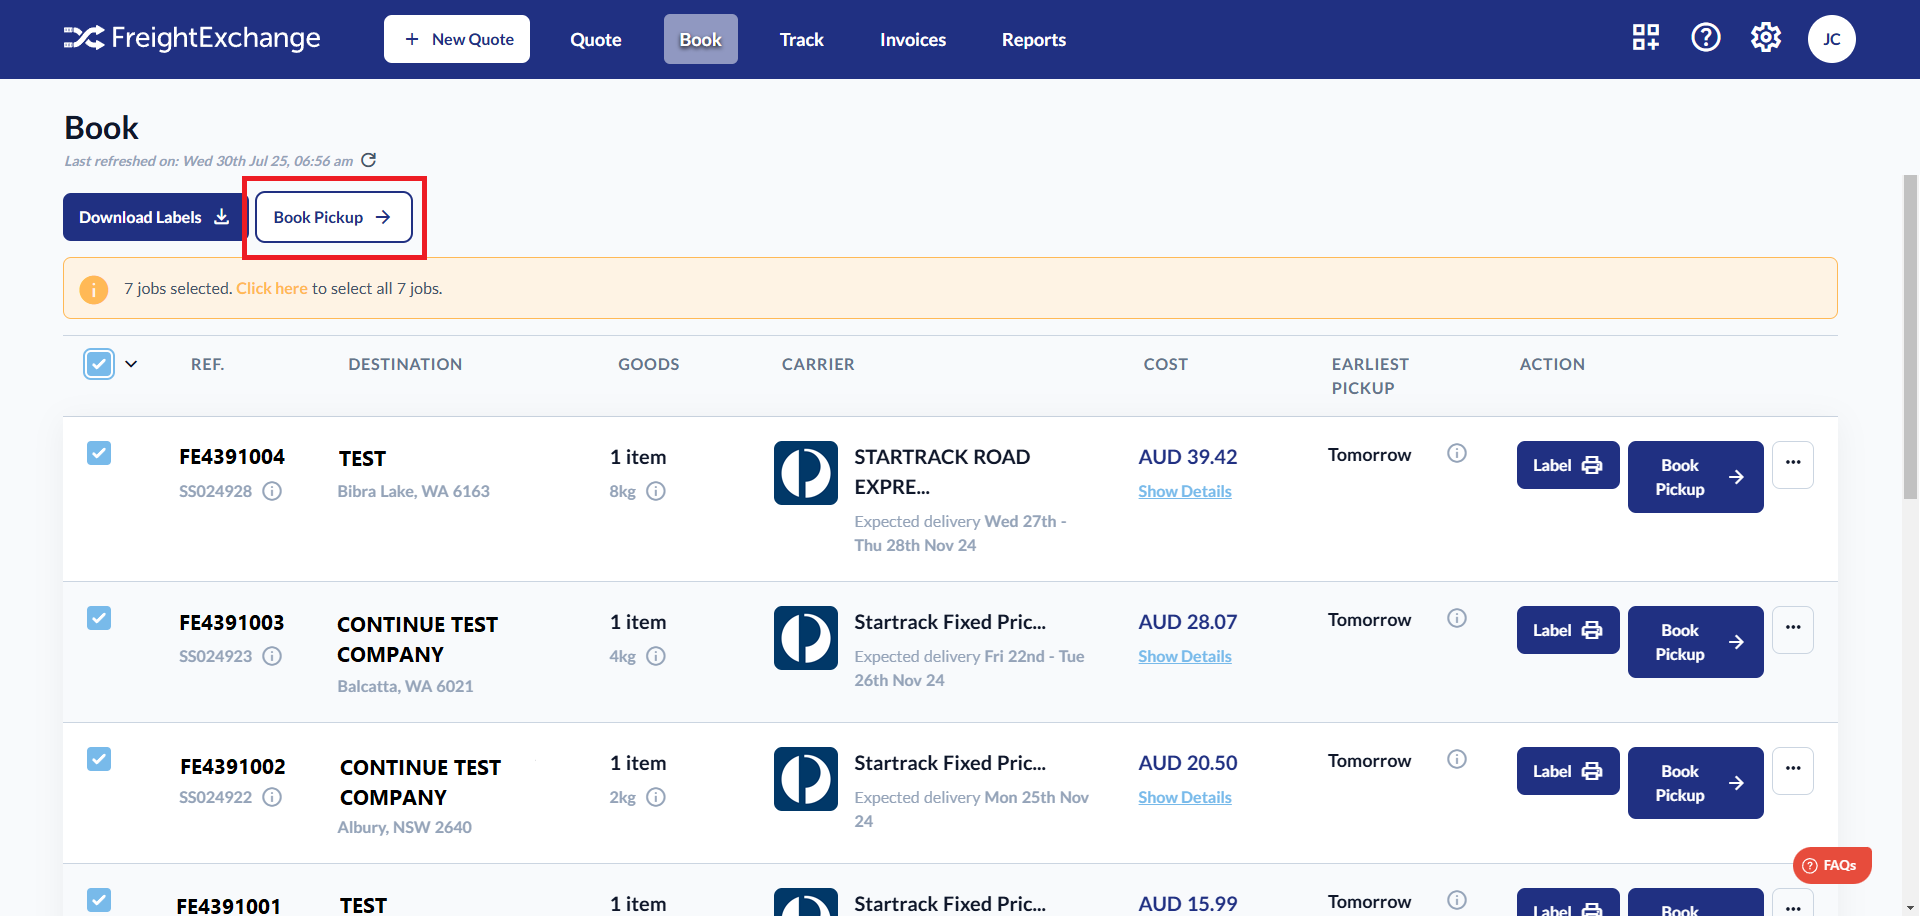Viewport: 1920px width, 916px height.
Task: Open the JC user avatar menu
Action: tap(1832, 39)
